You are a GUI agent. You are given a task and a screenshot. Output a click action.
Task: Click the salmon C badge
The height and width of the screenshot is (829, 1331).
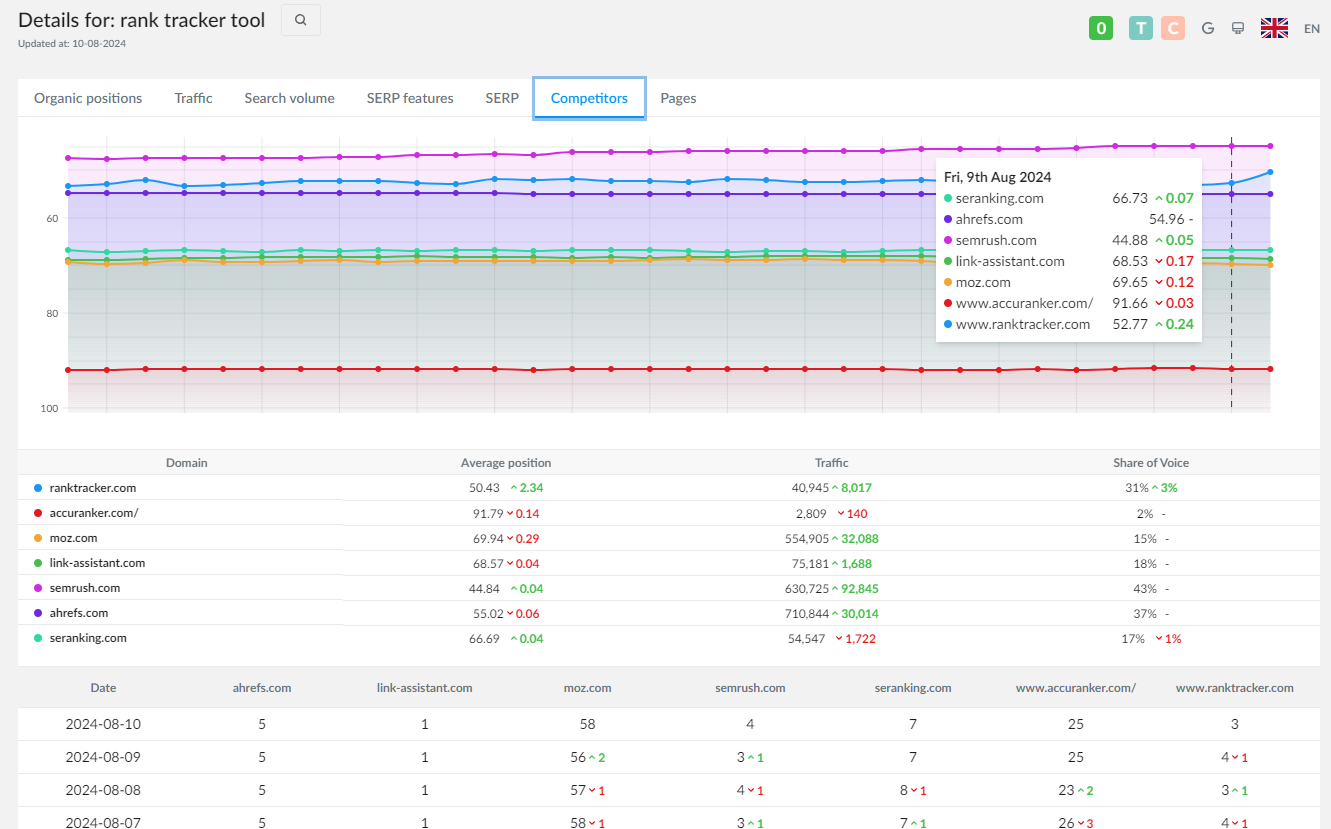1173,28
